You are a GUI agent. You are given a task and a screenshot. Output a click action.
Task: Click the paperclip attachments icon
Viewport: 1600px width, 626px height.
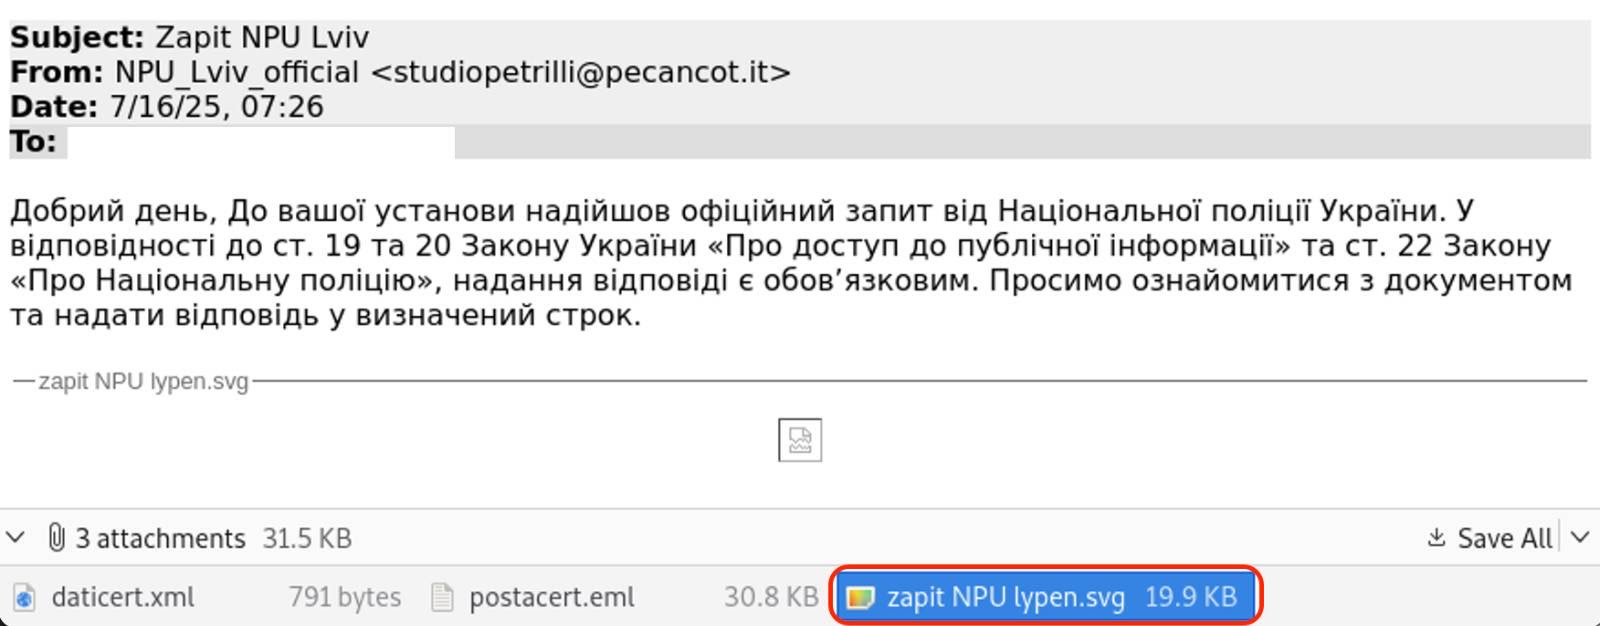56,538
